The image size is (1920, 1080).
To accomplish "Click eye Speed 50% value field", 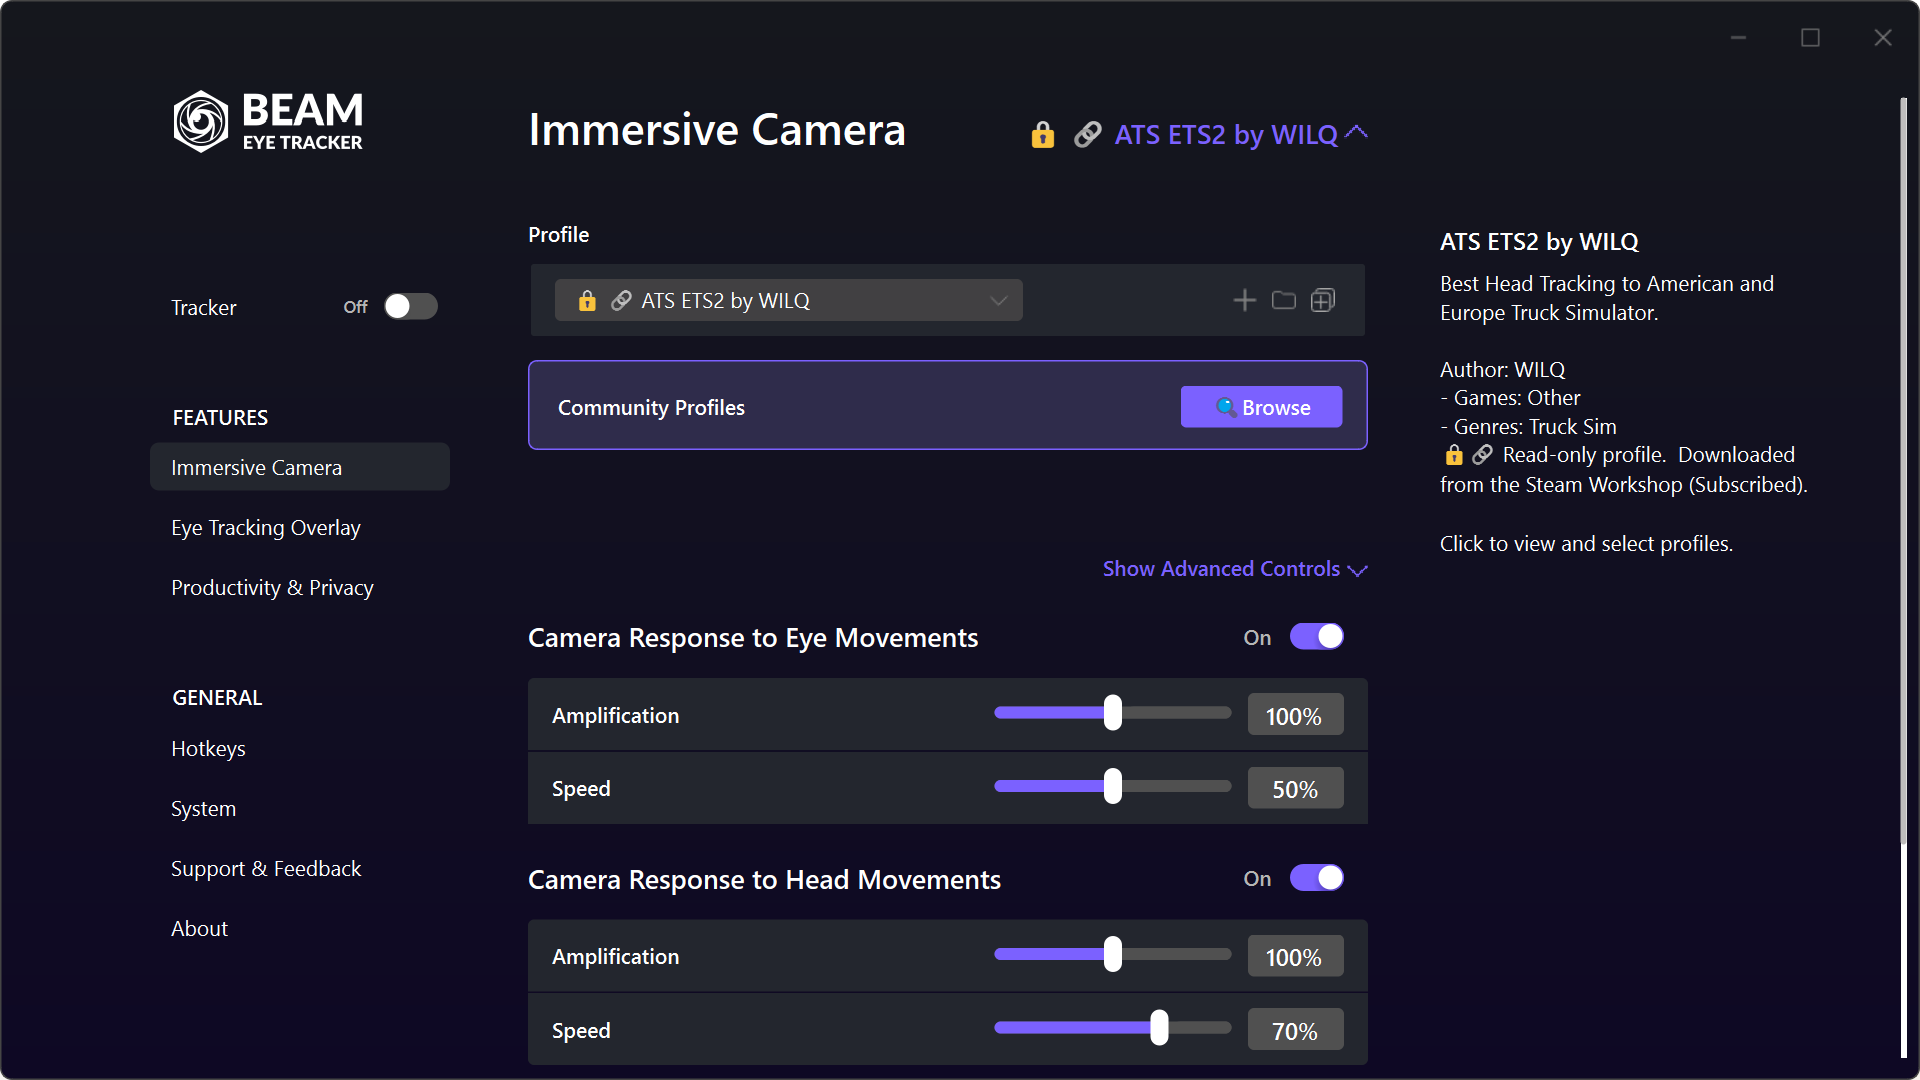I will tap(1295, 789).
